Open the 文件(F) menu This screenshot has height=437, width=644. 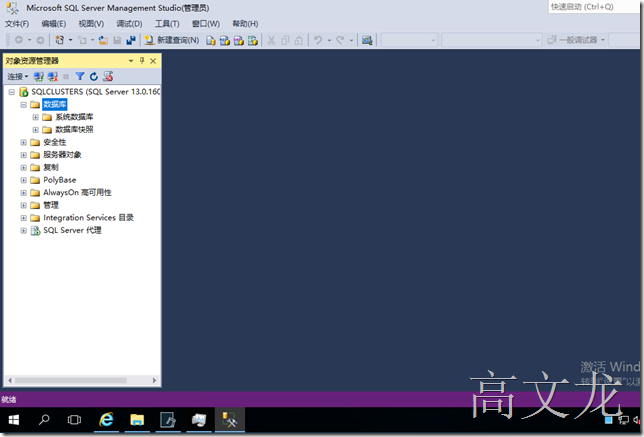tap(17, 24)
